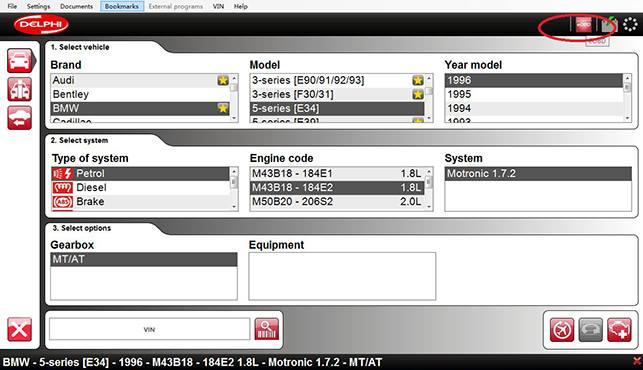Click the car-on-lift sidebar icon
643x370 pixels.
19,89
